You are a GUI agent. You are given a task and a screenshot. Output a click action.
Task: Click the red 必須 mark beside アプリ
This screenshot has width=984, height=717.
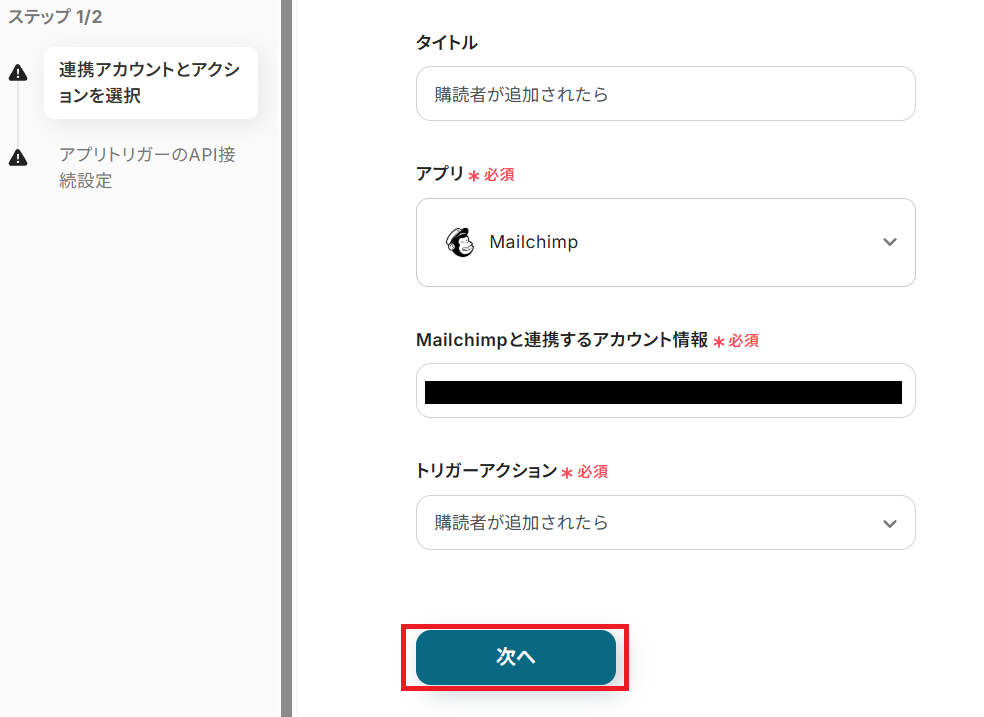click(499, 175)
